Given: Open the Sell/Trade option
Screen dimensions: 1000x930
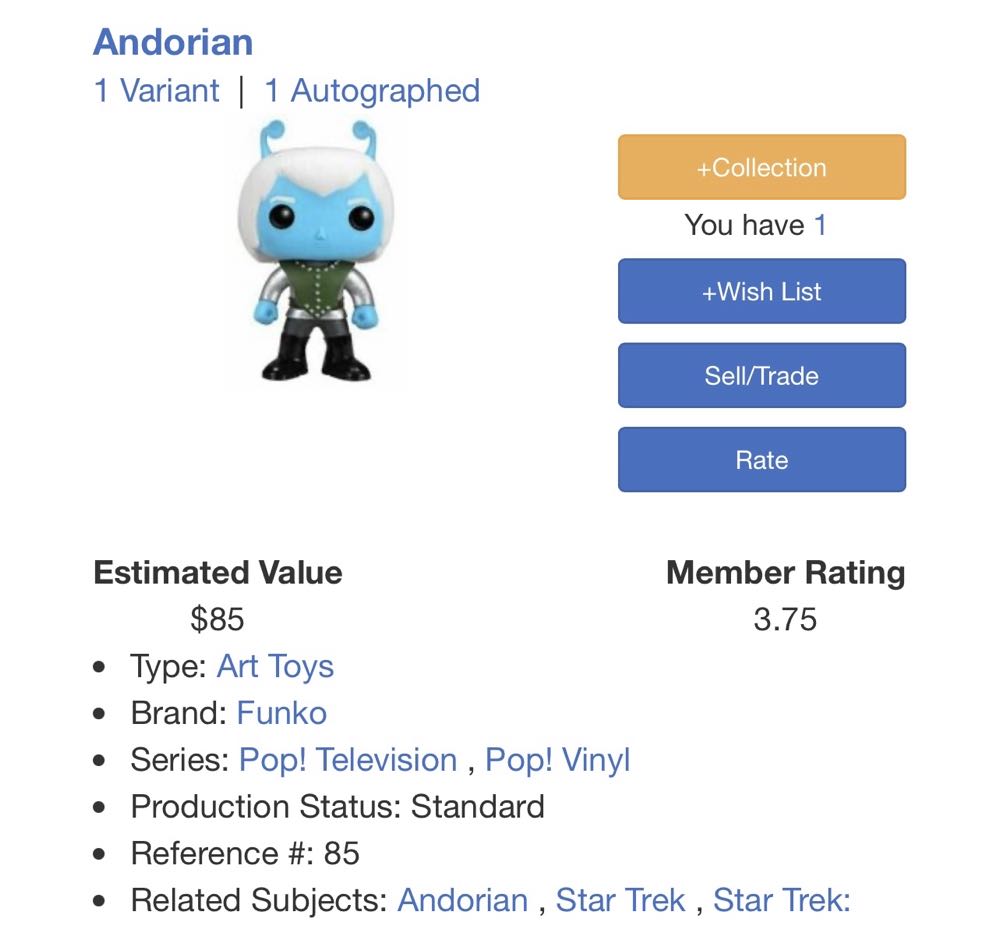Looking at the screenshot, I should pyautogui.click(x=761, y=375).
